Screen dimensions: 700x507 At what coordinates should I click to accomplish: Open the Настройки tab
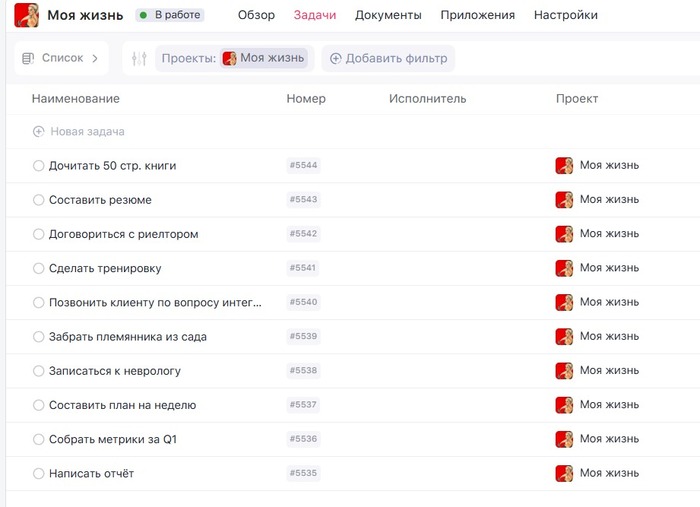coord(566,15)
